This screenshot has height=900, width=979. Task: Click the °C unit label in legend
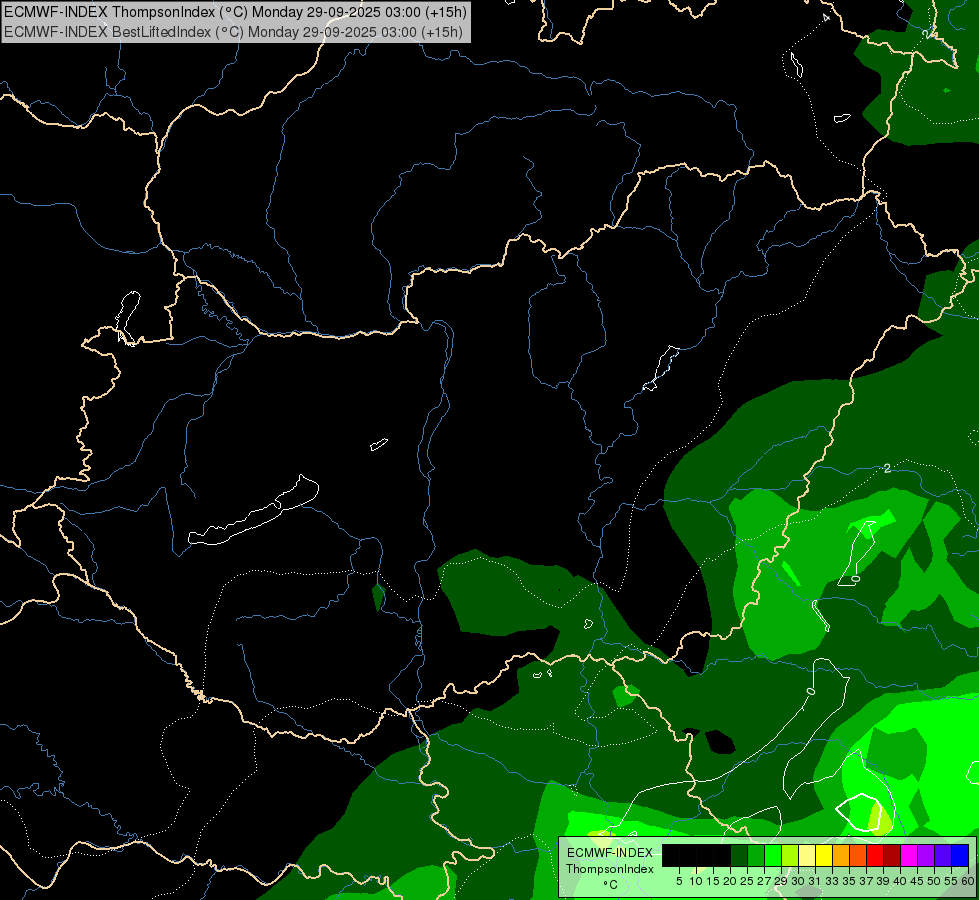[x=611, y=885]
